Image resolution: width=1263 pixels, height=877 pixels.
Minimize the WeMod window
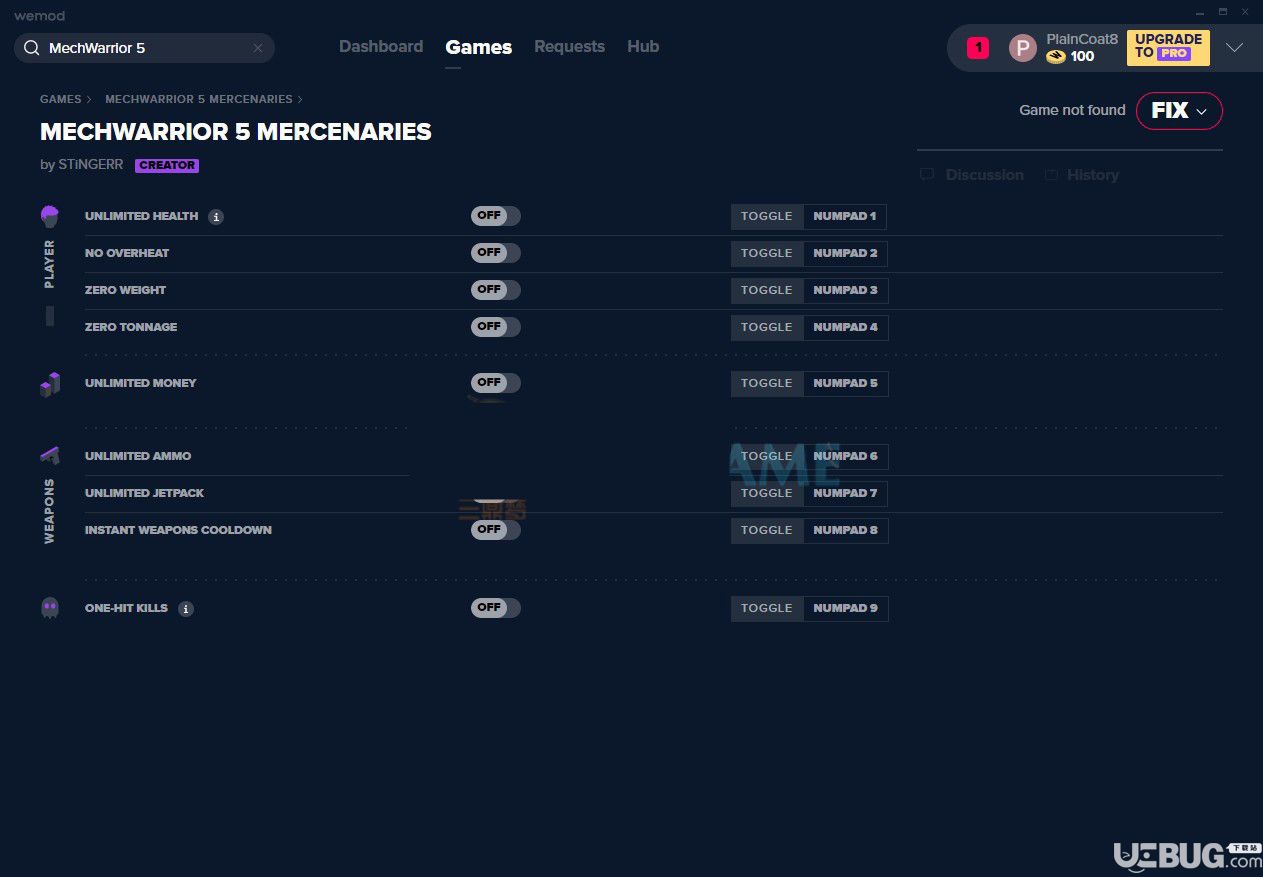[x=1201, y=12]
